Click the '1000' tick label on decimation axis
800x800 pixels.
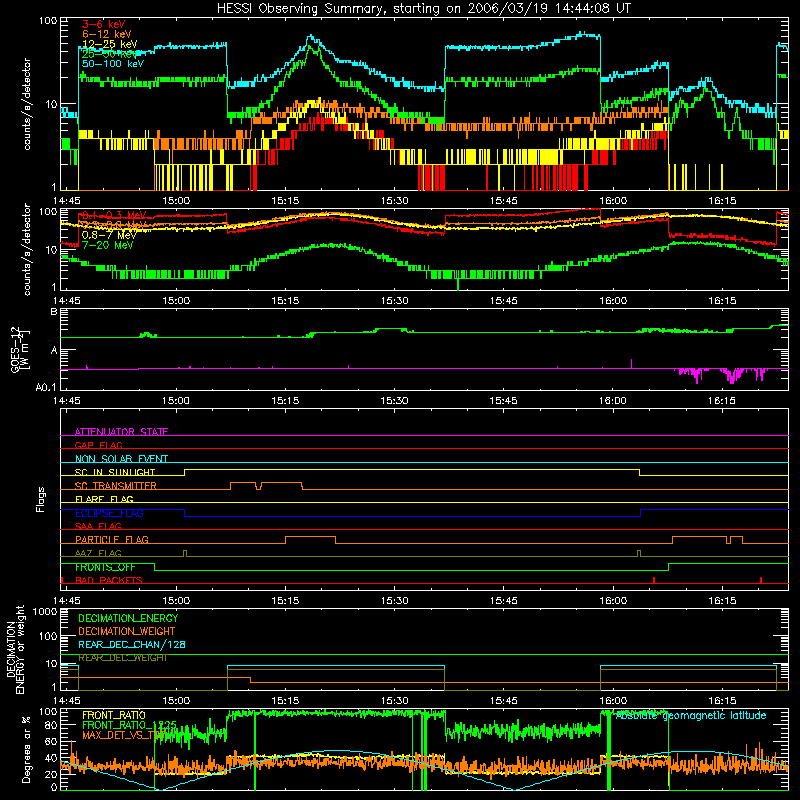click(x=45, y=612)
